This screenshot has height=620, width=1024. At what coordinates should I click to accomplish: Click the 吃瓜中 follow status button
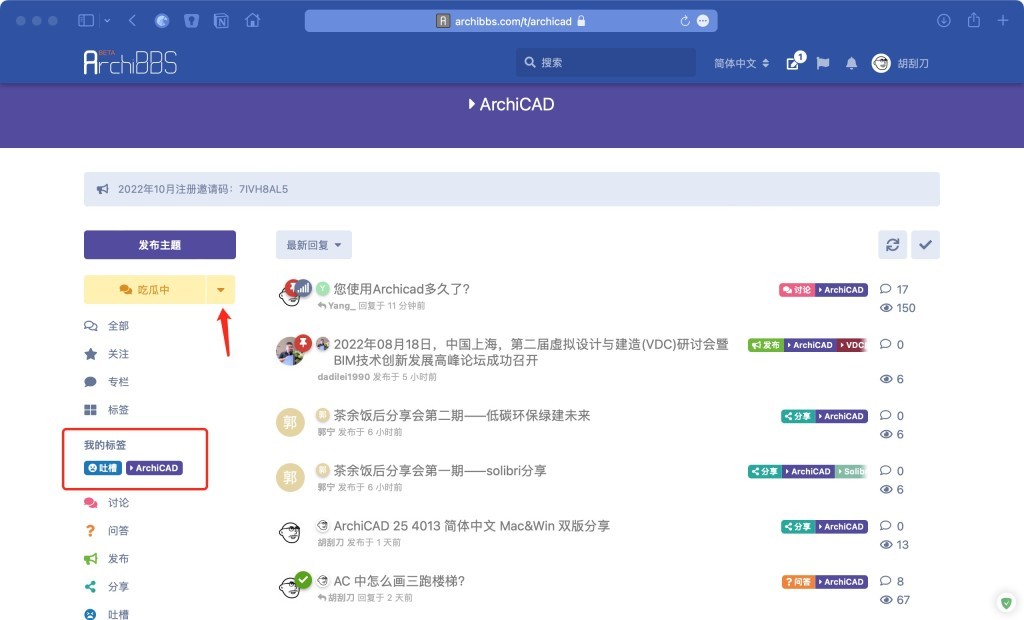point(145,289)
